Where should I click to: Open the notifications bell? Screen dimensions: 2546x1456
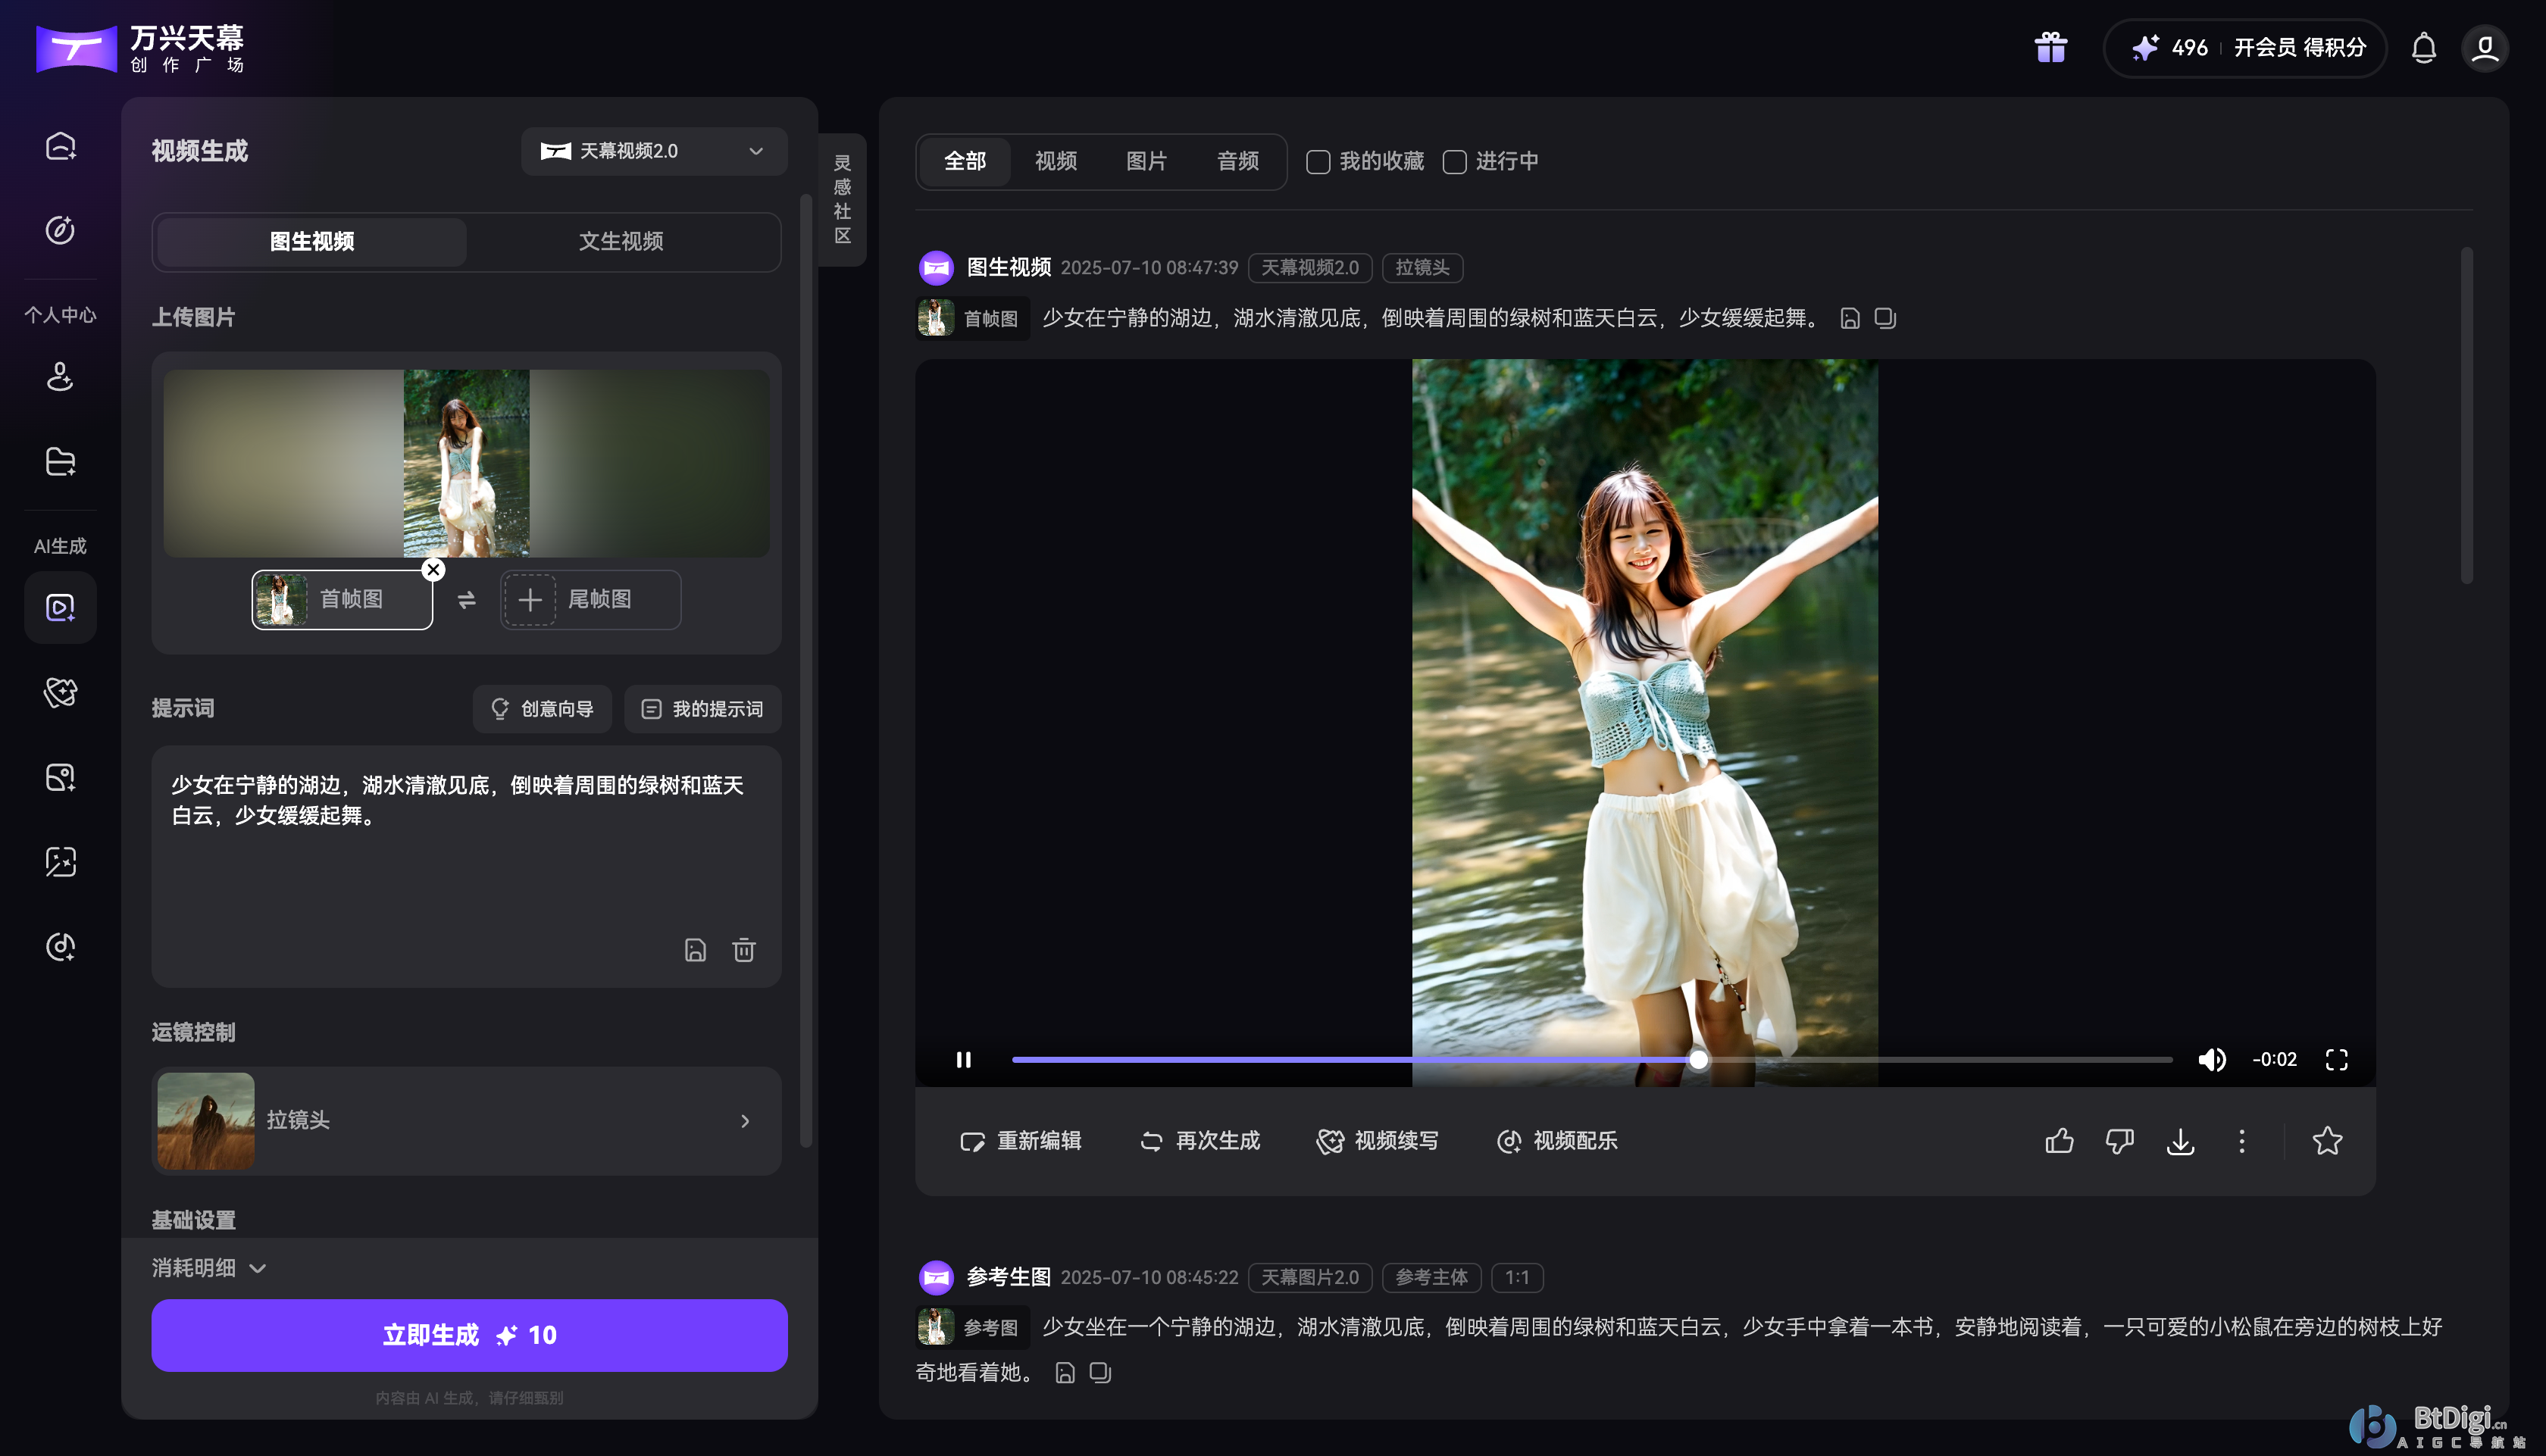(2423, 47)
